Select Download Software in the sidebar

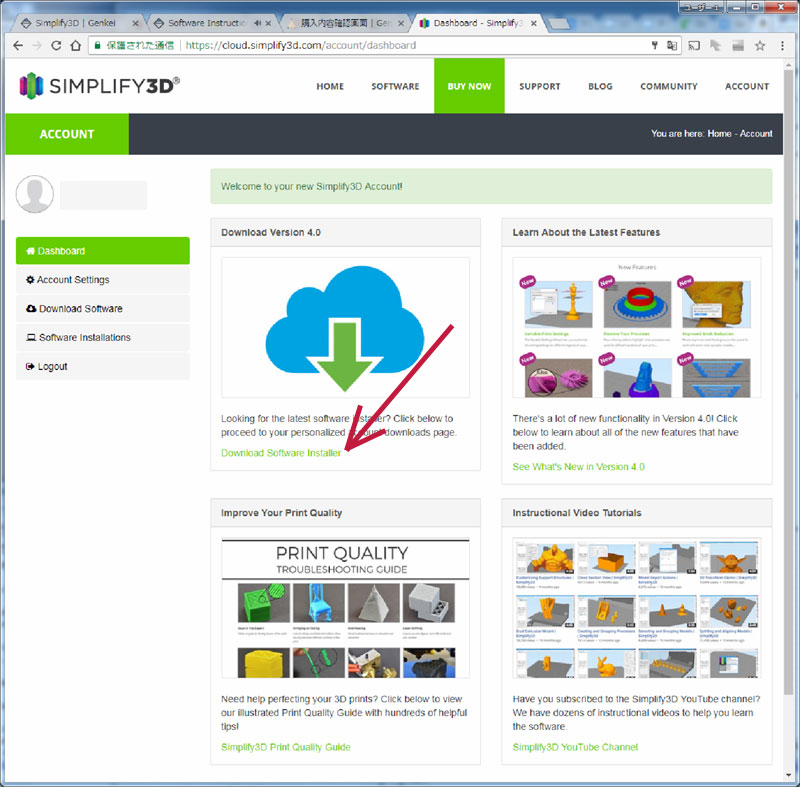point(102,309)
